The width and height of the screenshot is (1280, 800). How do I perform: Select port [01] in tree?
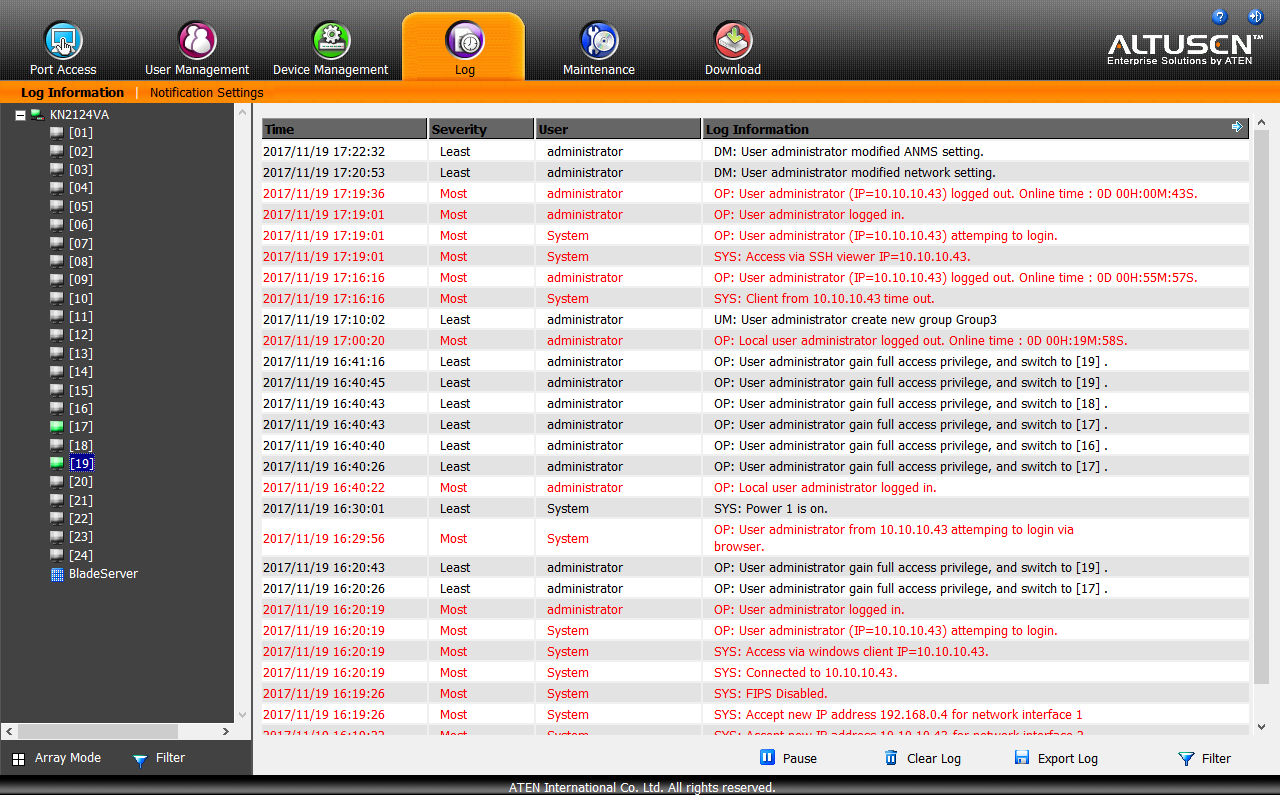pyautogui.click(x=81, y=133)
